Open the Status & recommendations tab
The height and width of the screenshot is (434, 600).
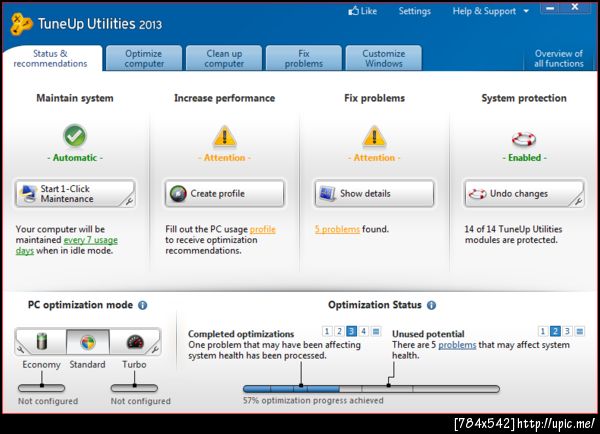pos(51,59)
